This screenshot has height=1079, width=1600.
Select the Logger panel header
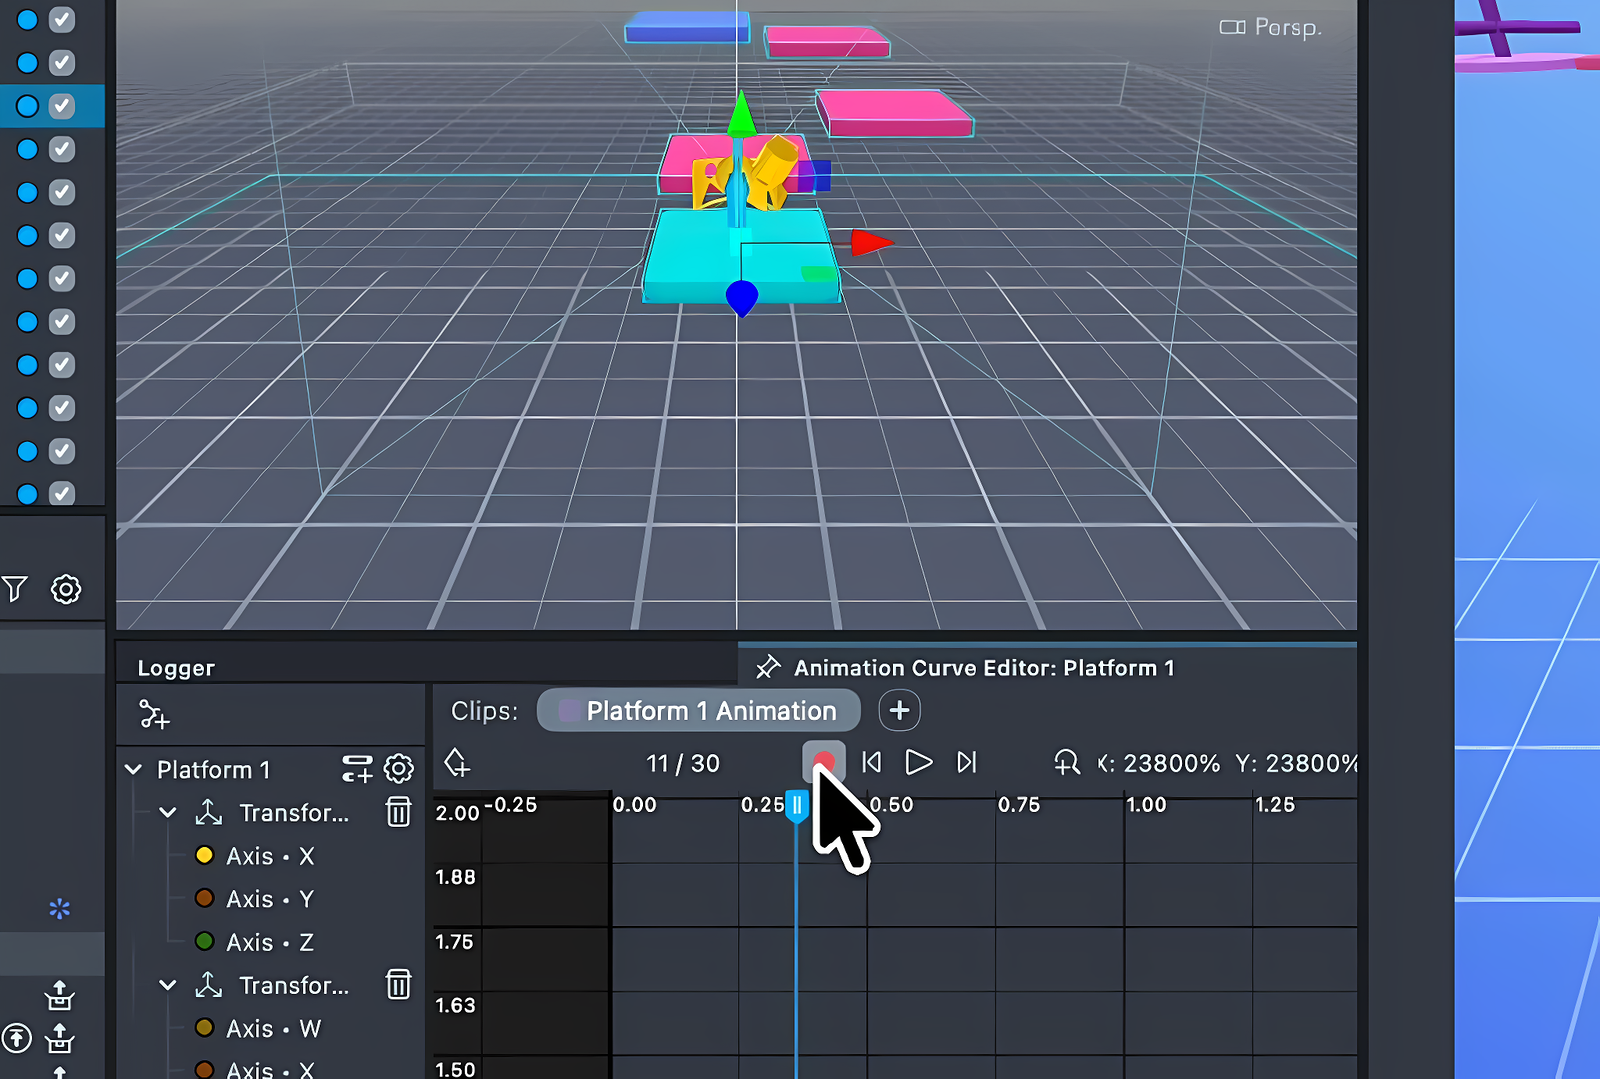176,667
